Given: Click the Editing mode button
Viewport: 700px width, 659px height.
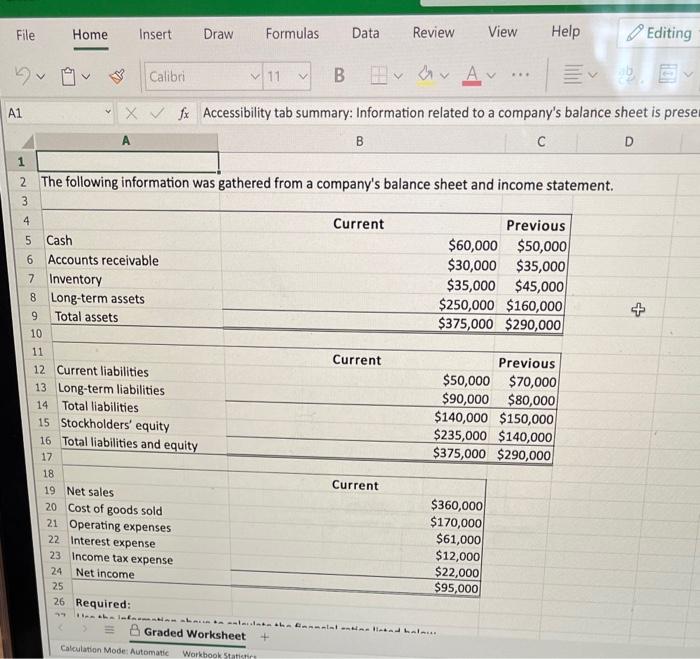Looking at the screenshot, I should coord(659,33).
